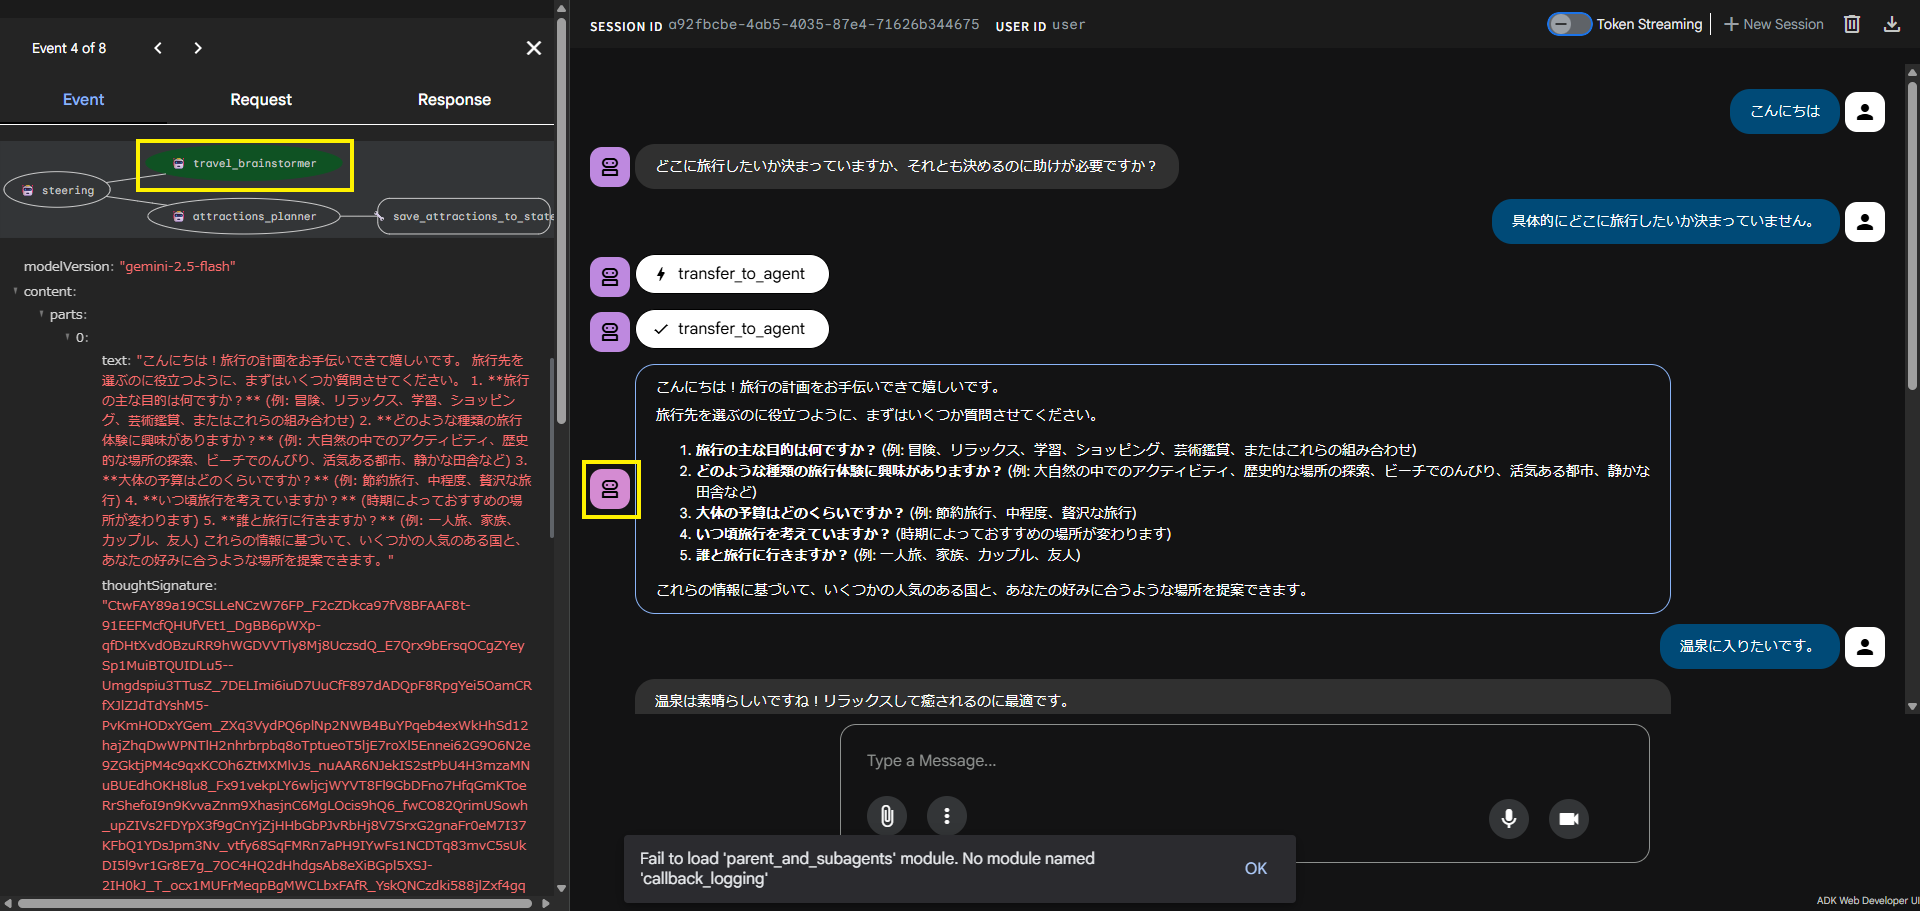The image size is (1920, 911).
Task: Dismiss the error message with OK
Action: [x=1255, y=869]
